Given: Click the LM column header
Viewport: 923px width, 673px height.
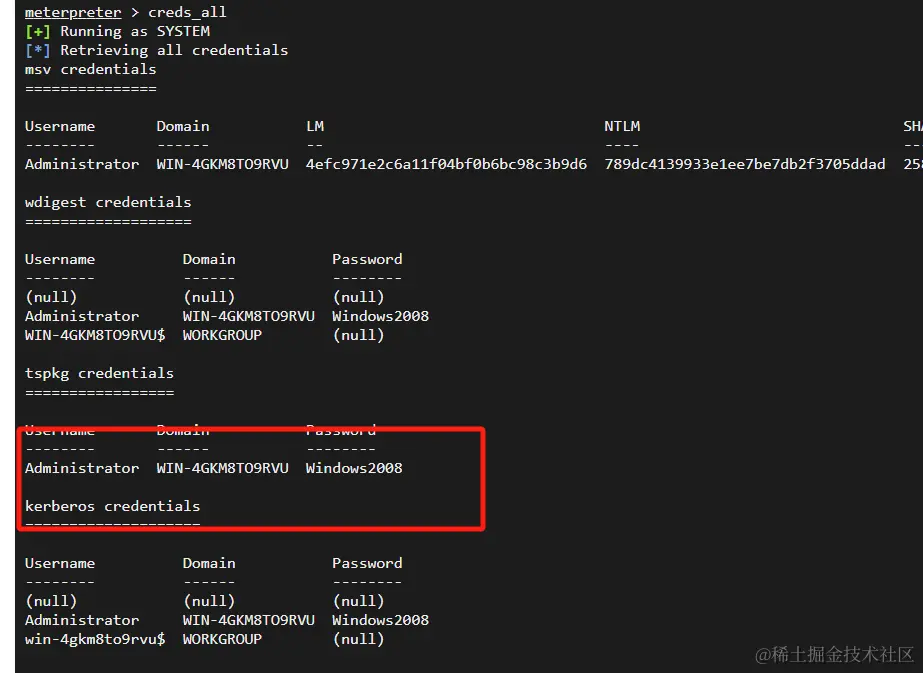Looking at the screenshot, I should coord(315,126).
